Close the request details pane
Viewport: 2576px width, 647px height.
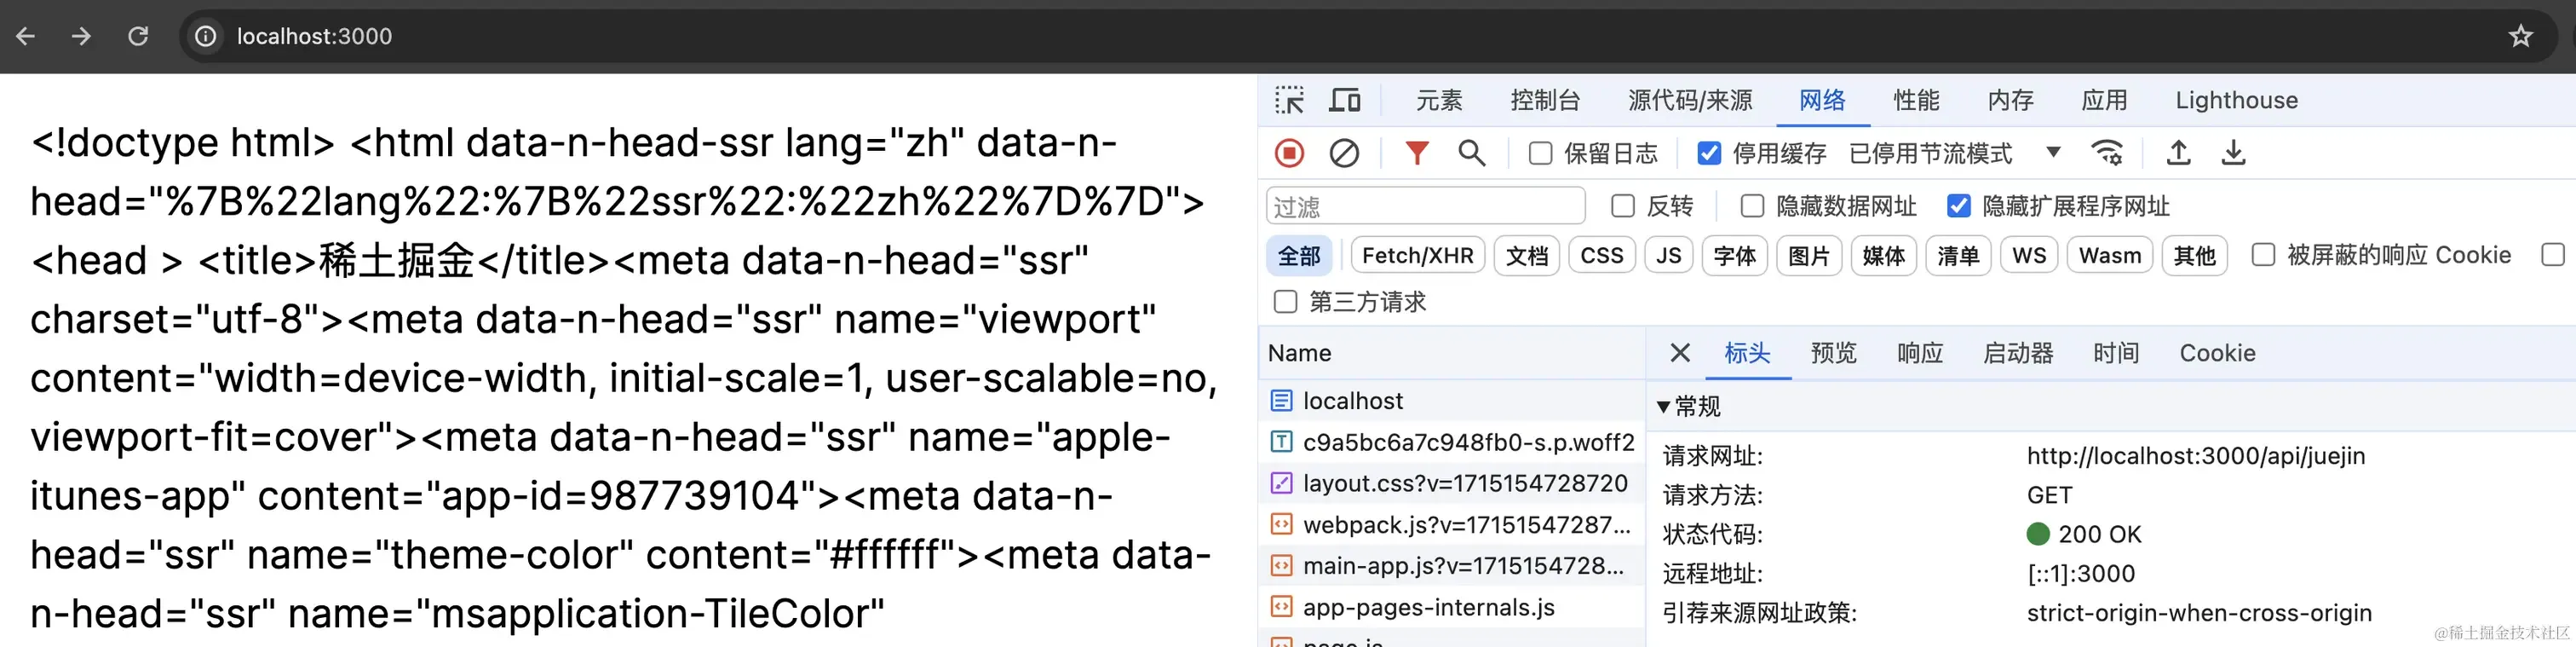click(1680, 353)
